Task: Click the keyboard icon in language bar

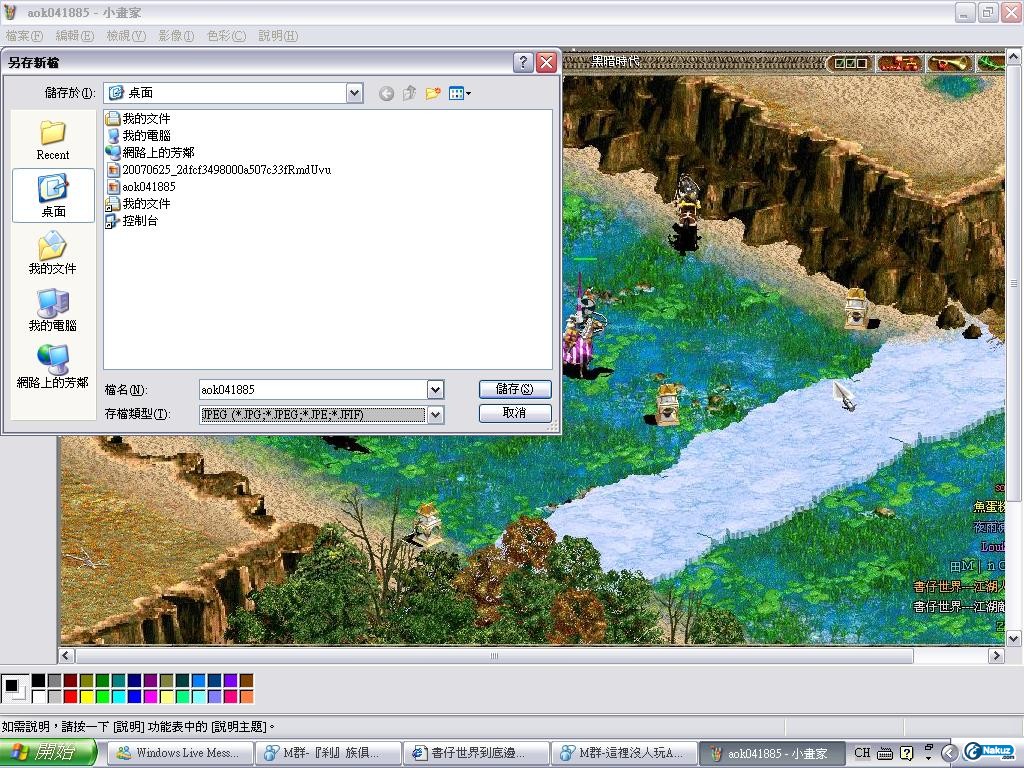Action: [x=885, y=753]
